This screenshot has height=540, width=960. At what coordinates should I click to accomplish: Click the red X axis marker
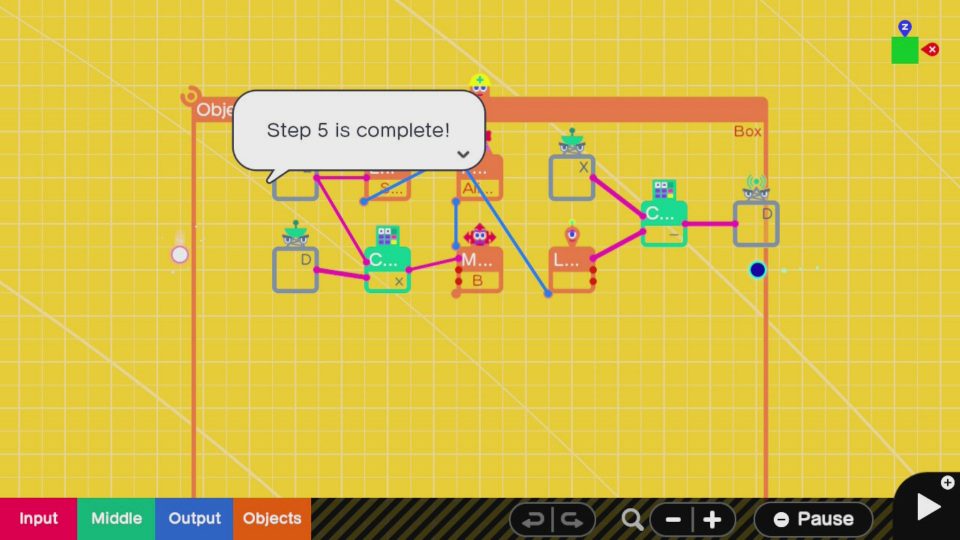tap(931, 50)
